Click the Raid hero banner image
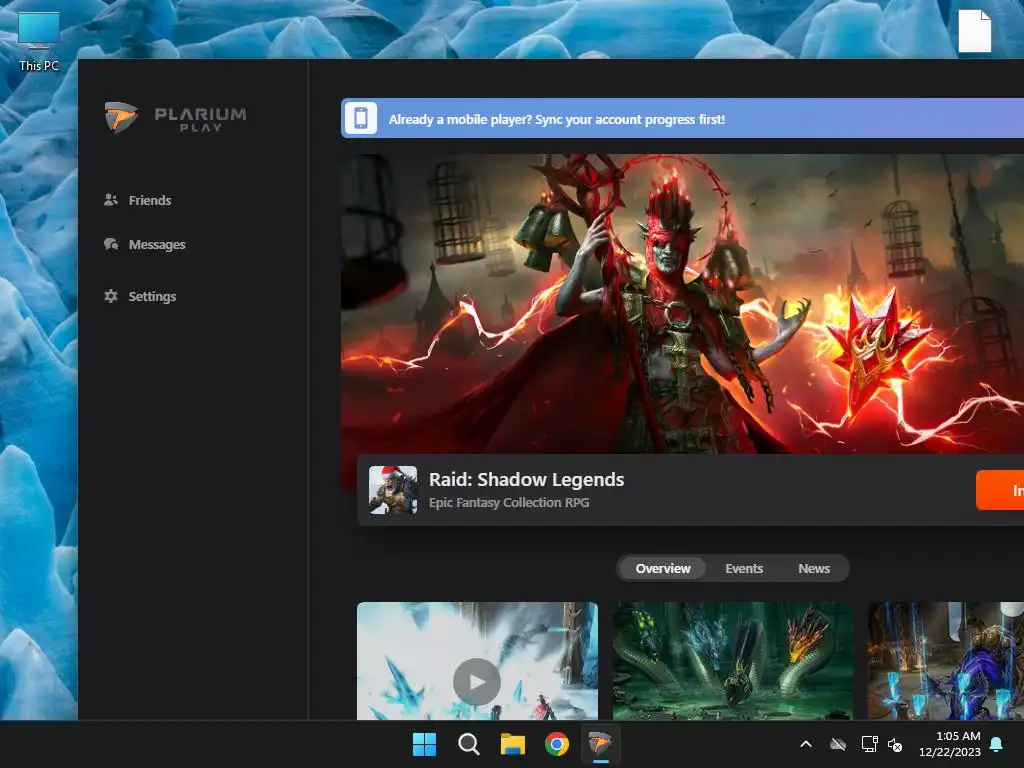This screenshot has height=768, width=1024. [x=682, y=304]
